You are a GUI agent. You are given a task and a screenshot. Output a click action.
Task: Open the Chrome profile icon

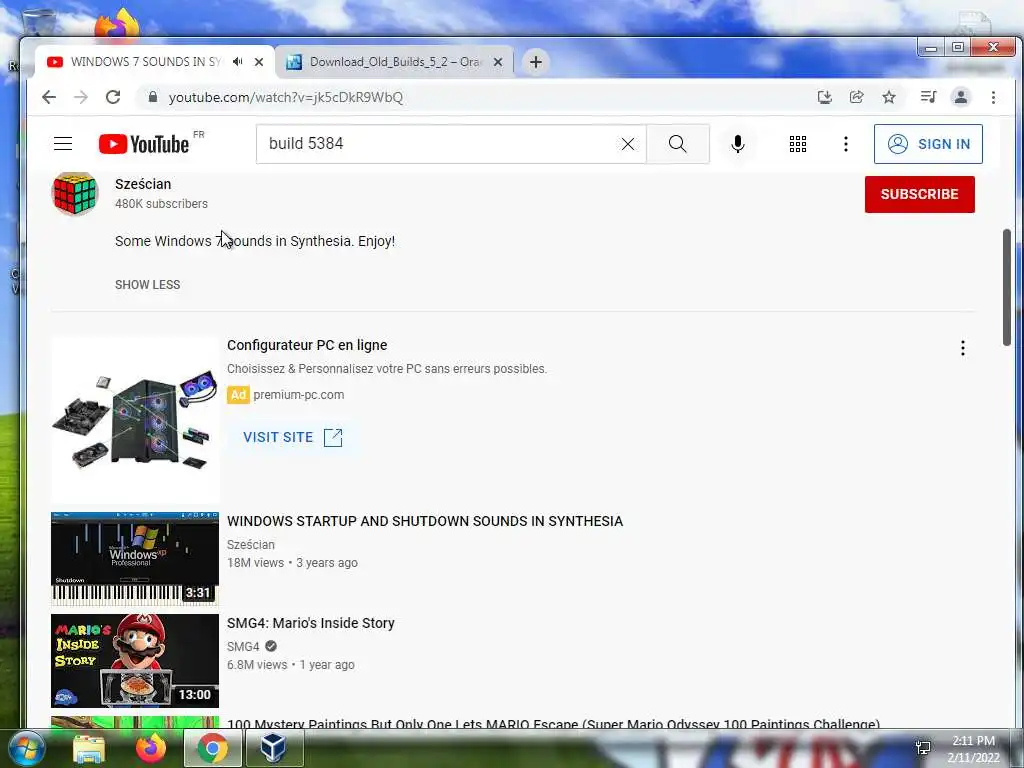tap(961, 97)
